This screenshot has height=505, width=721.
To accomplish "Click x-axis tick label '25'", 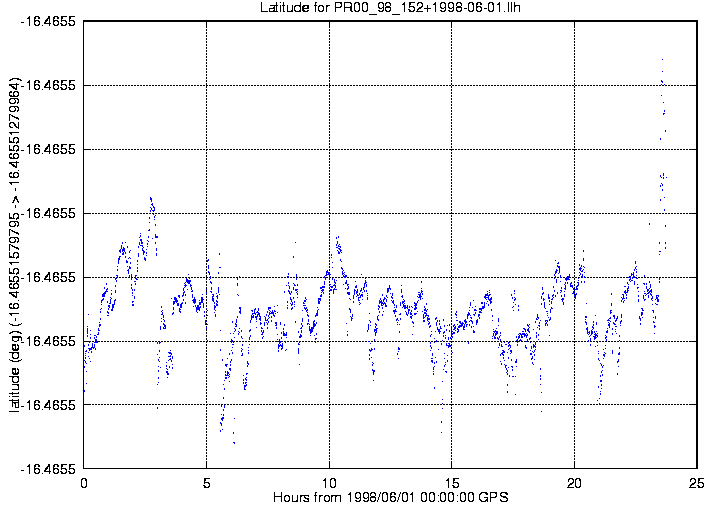I will point(697,482).
